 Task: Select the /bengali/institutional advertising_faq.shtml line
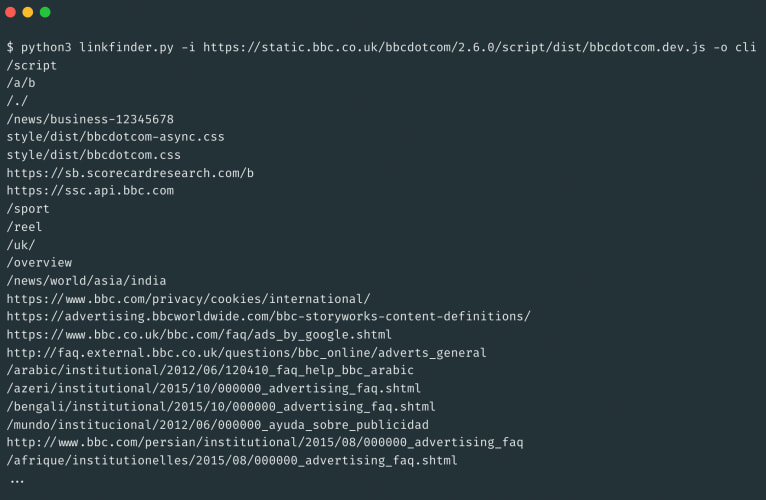(x=221, y=407)
